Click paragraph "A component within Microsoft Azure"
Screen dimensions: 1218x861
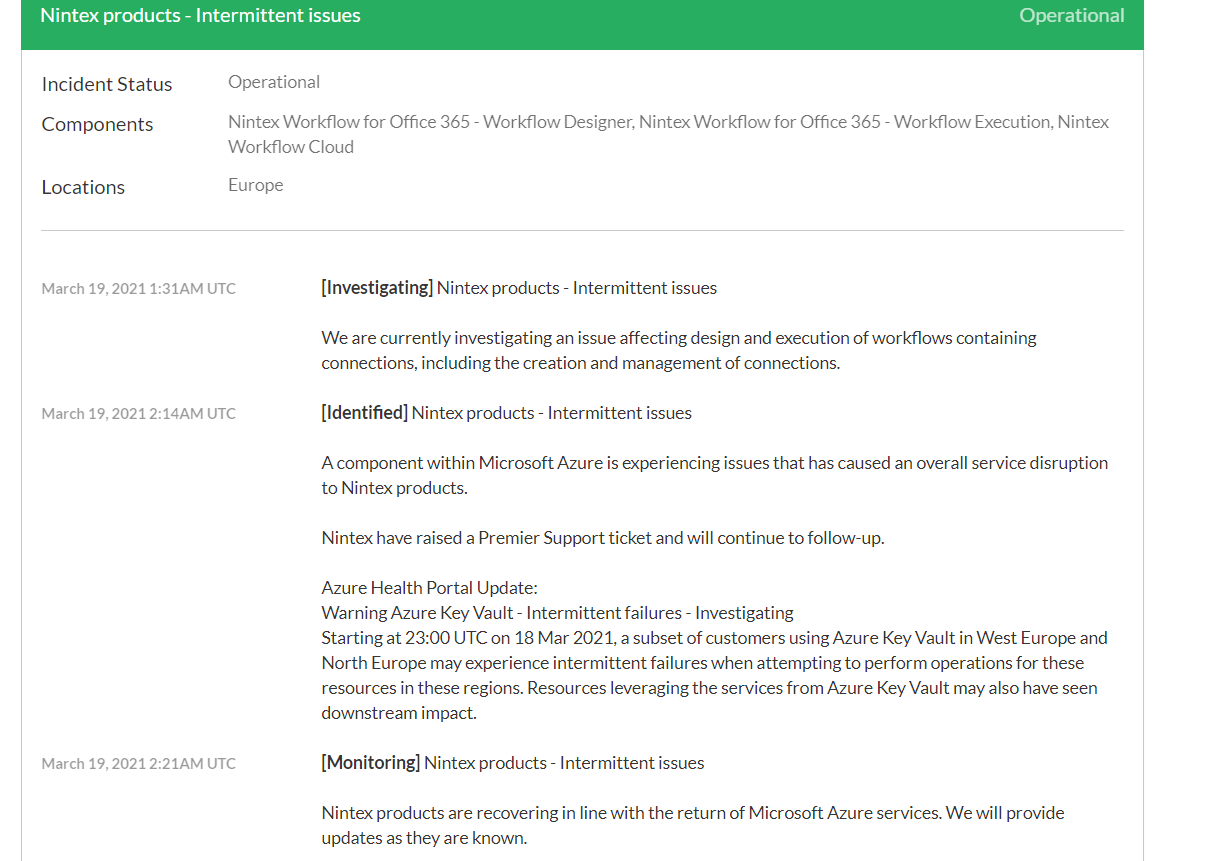click(715, 475)
